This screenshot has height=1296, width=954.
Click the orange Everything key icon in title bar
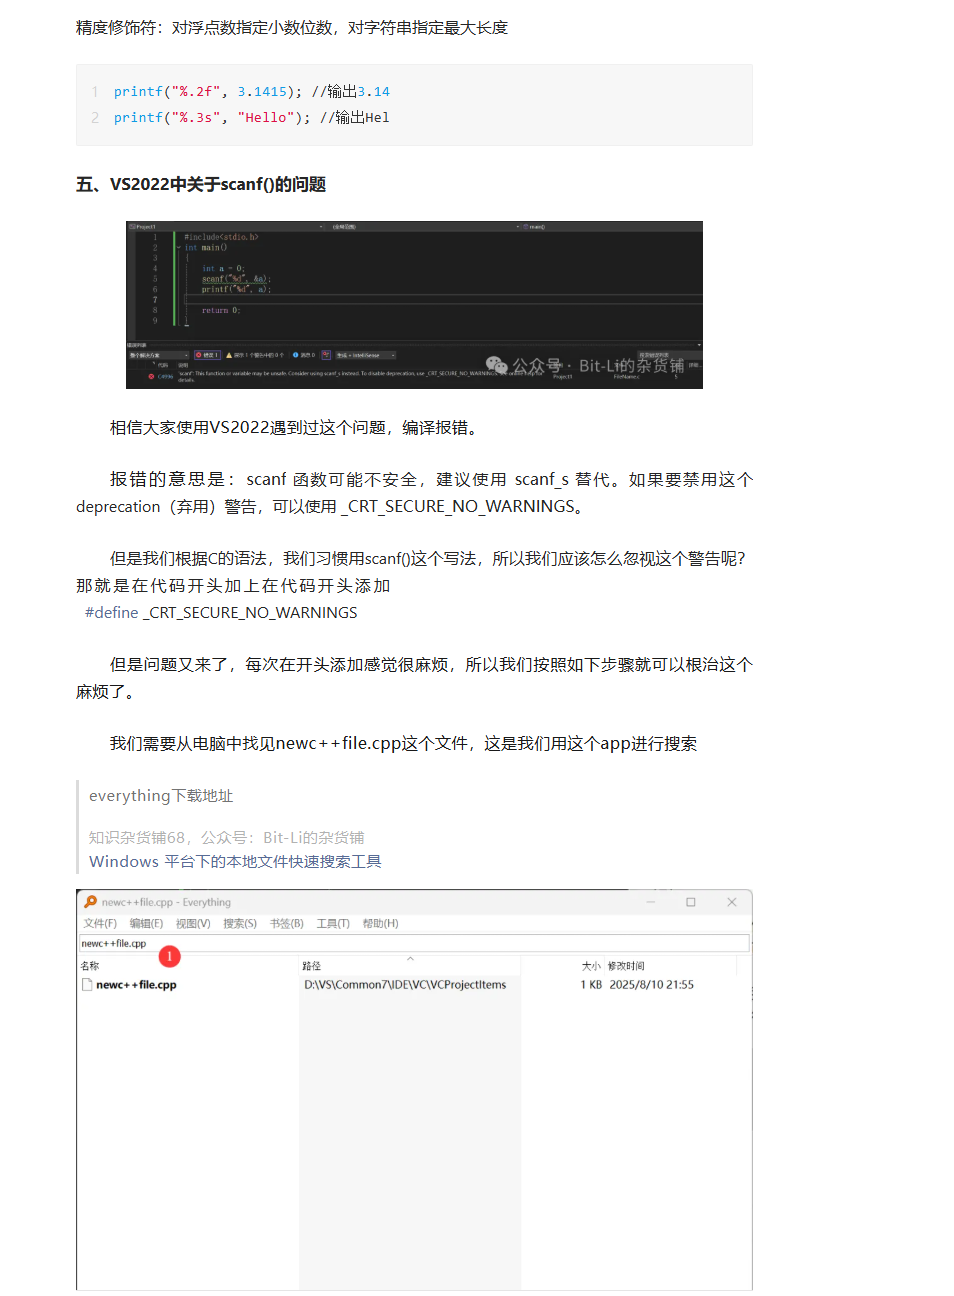[x=91, y=901]
